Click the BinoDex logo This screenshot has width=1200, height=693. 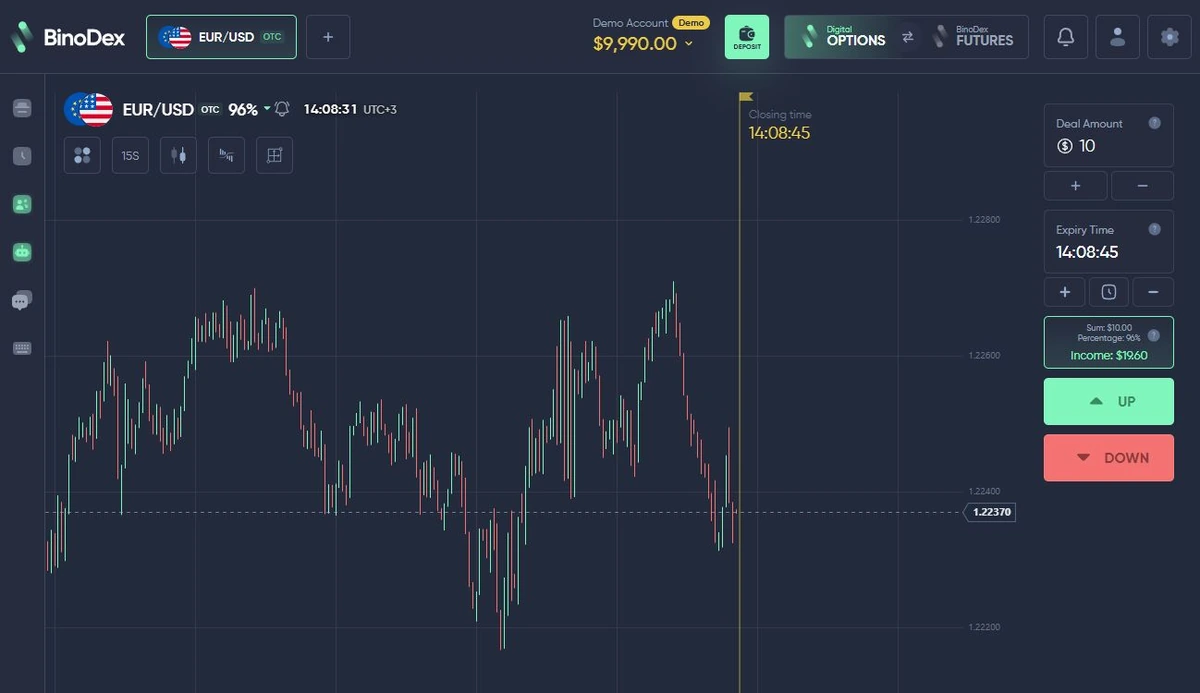coord(67,37)
